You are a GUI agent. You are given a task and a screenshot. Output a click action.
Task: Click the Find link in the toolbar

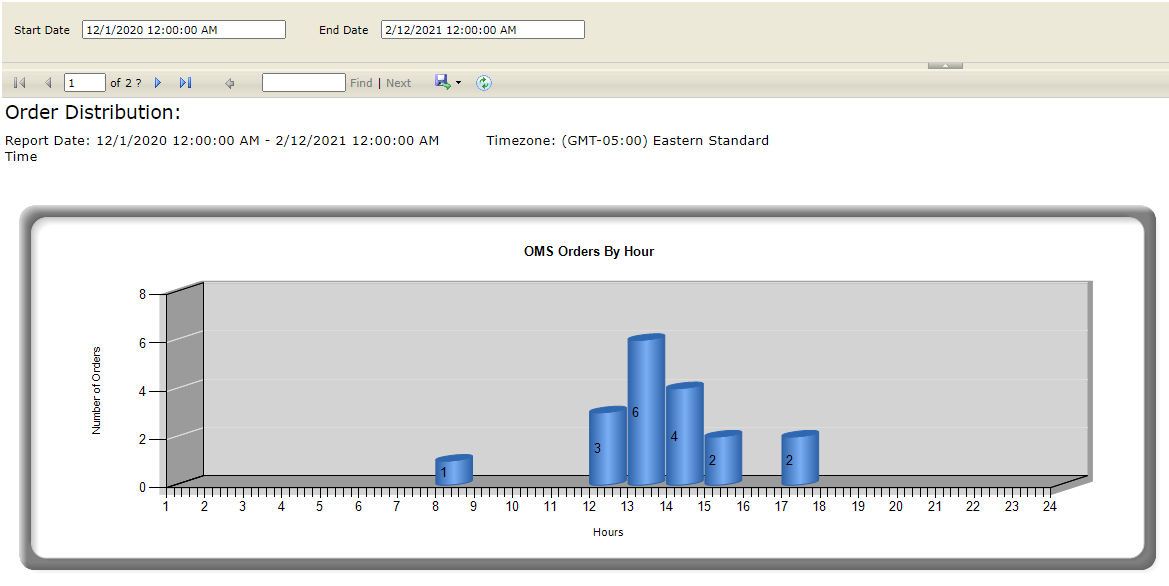361,83
